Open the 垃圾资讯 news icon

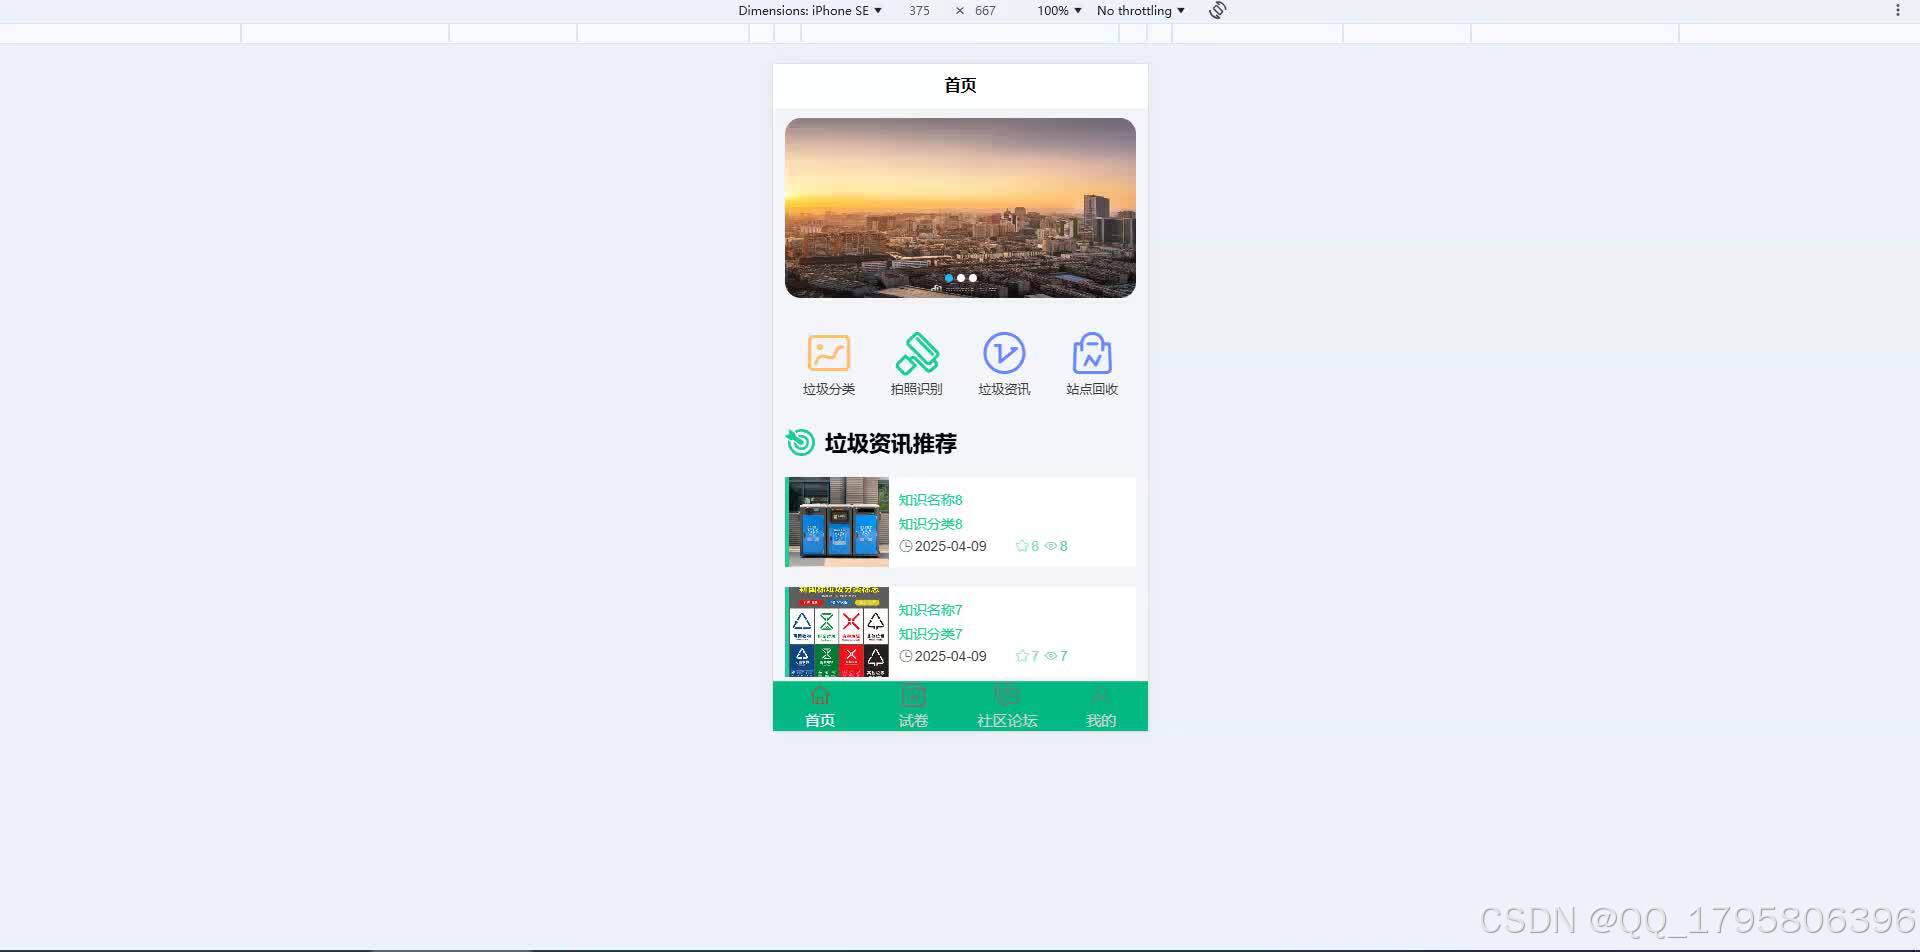[1004, 352]
